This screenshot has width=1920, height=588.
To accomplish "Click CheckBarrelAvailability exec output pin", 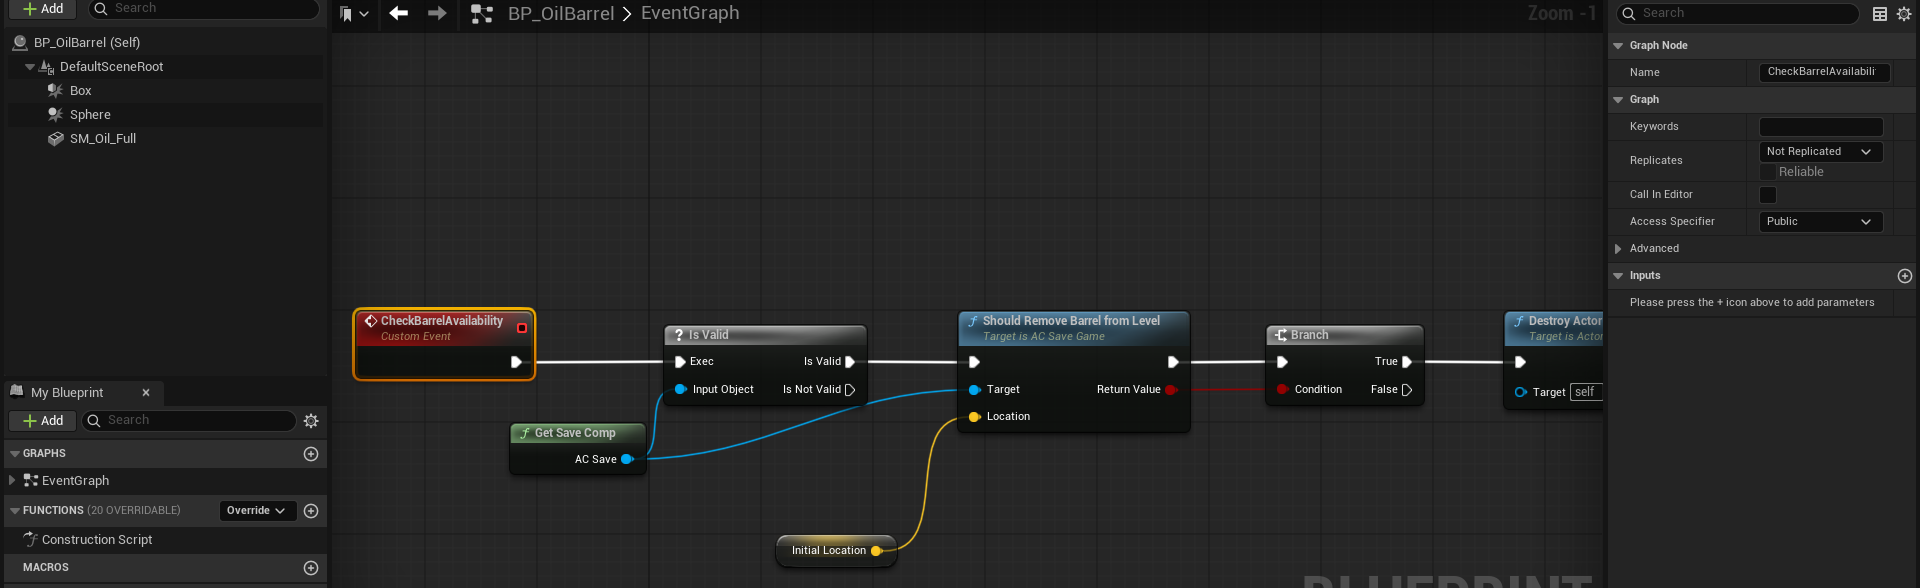I will tap(516, 362).
